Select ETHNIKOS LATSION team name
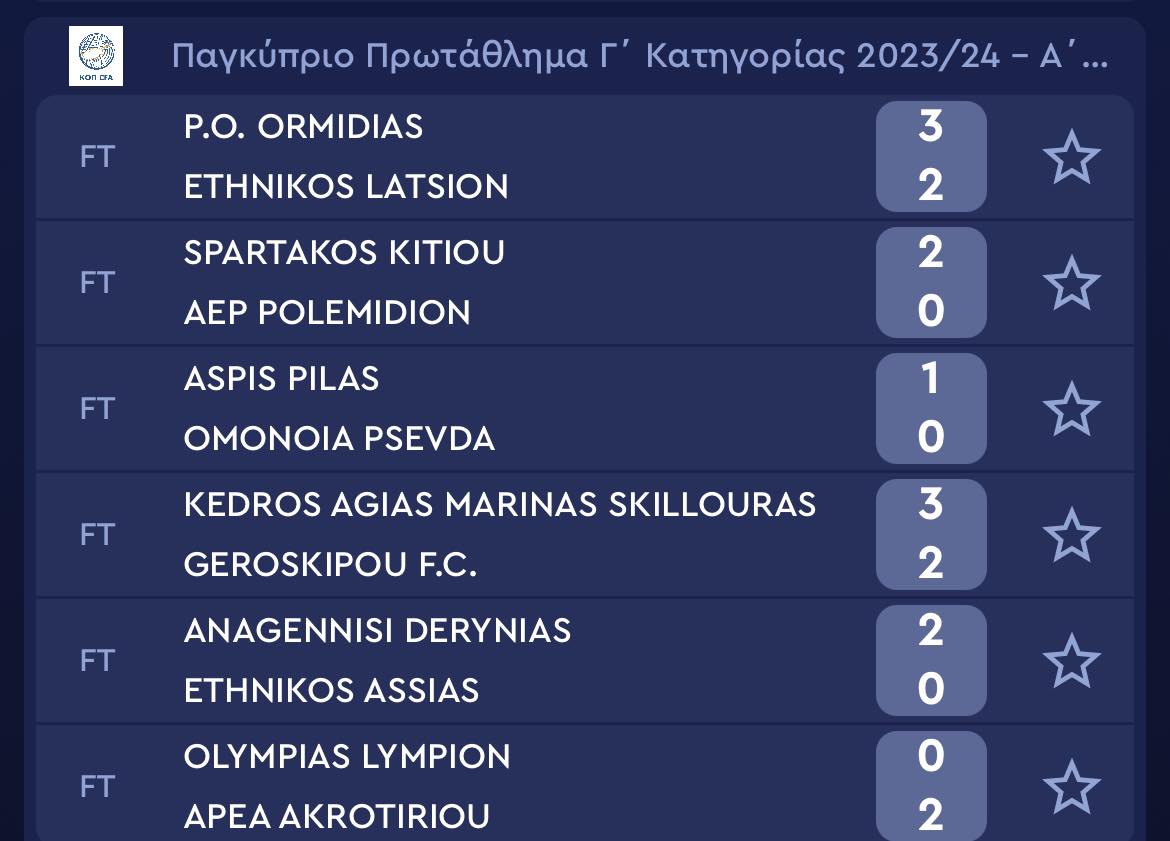This screenshot has height=841, width=1170. click(x=346, y=187)
